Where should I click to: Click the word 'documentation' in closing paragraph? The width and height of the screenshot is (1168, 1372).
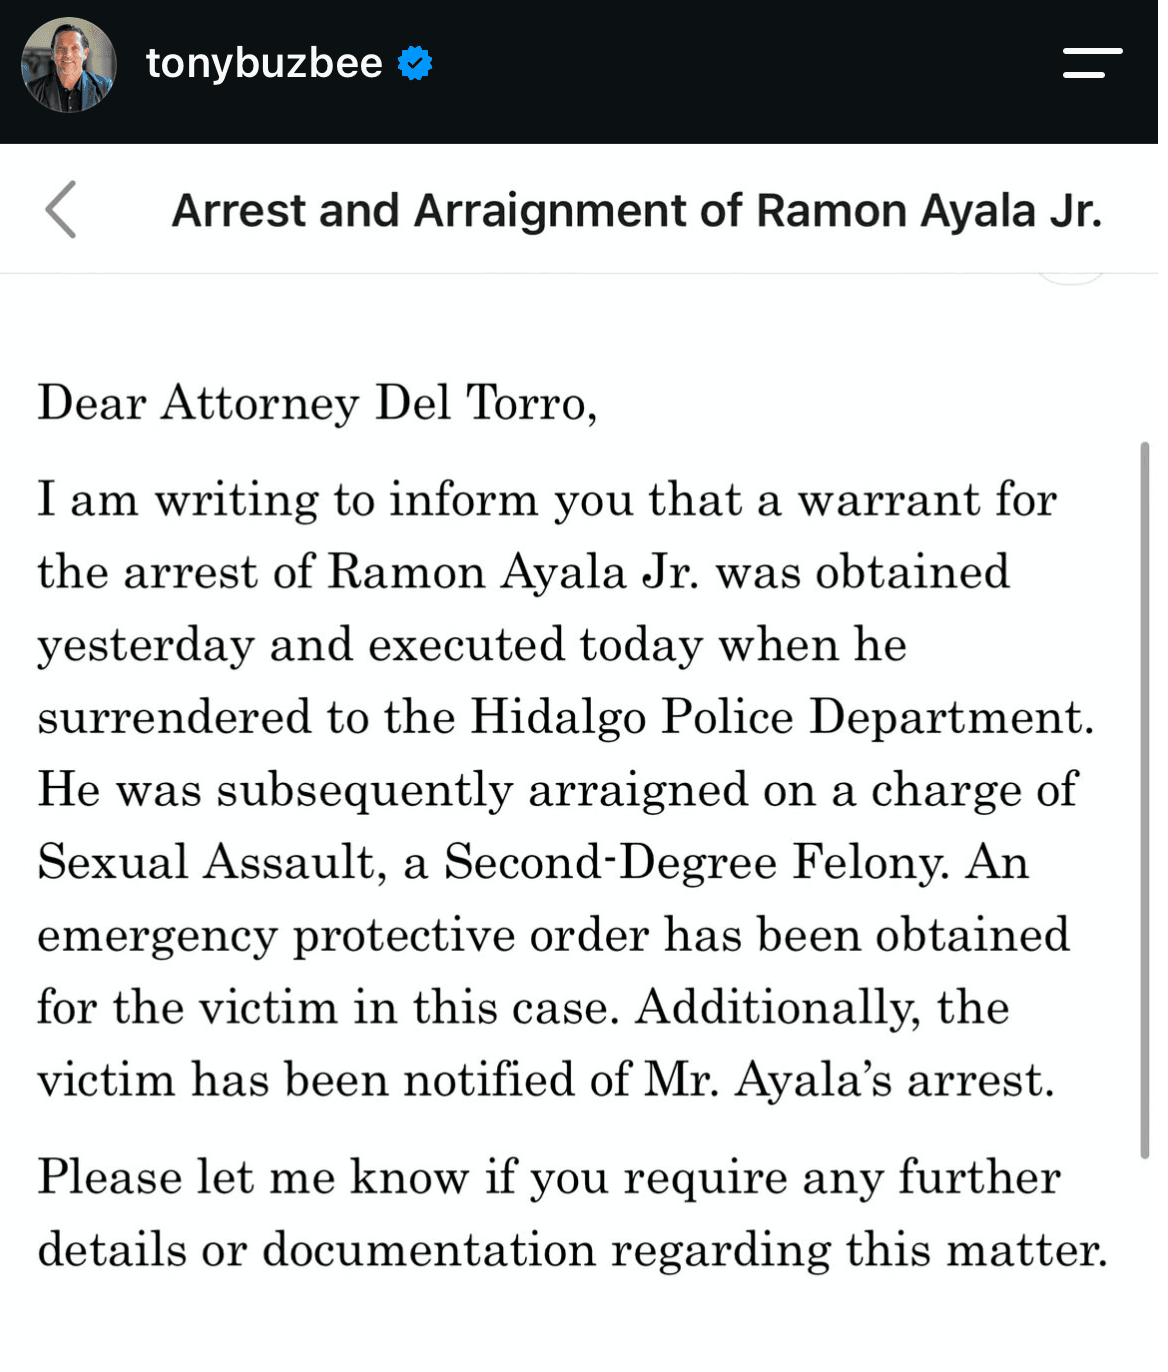click(x=429, y=1250)
